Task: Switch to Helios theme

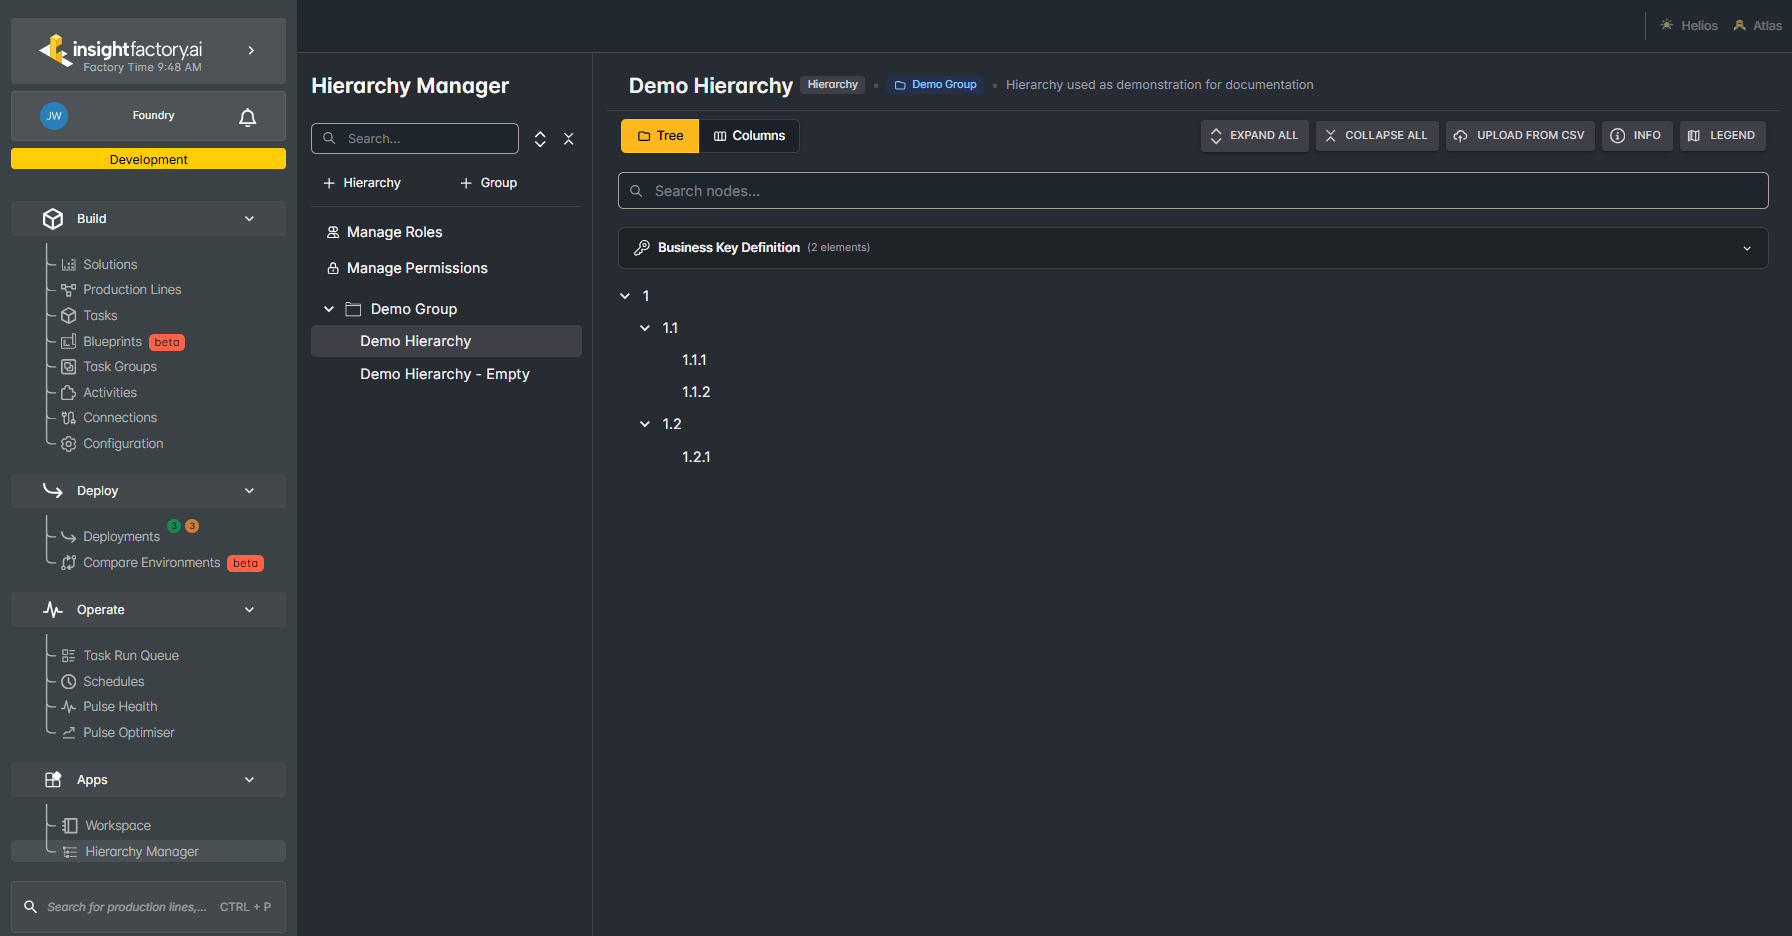Action: 1689,25
